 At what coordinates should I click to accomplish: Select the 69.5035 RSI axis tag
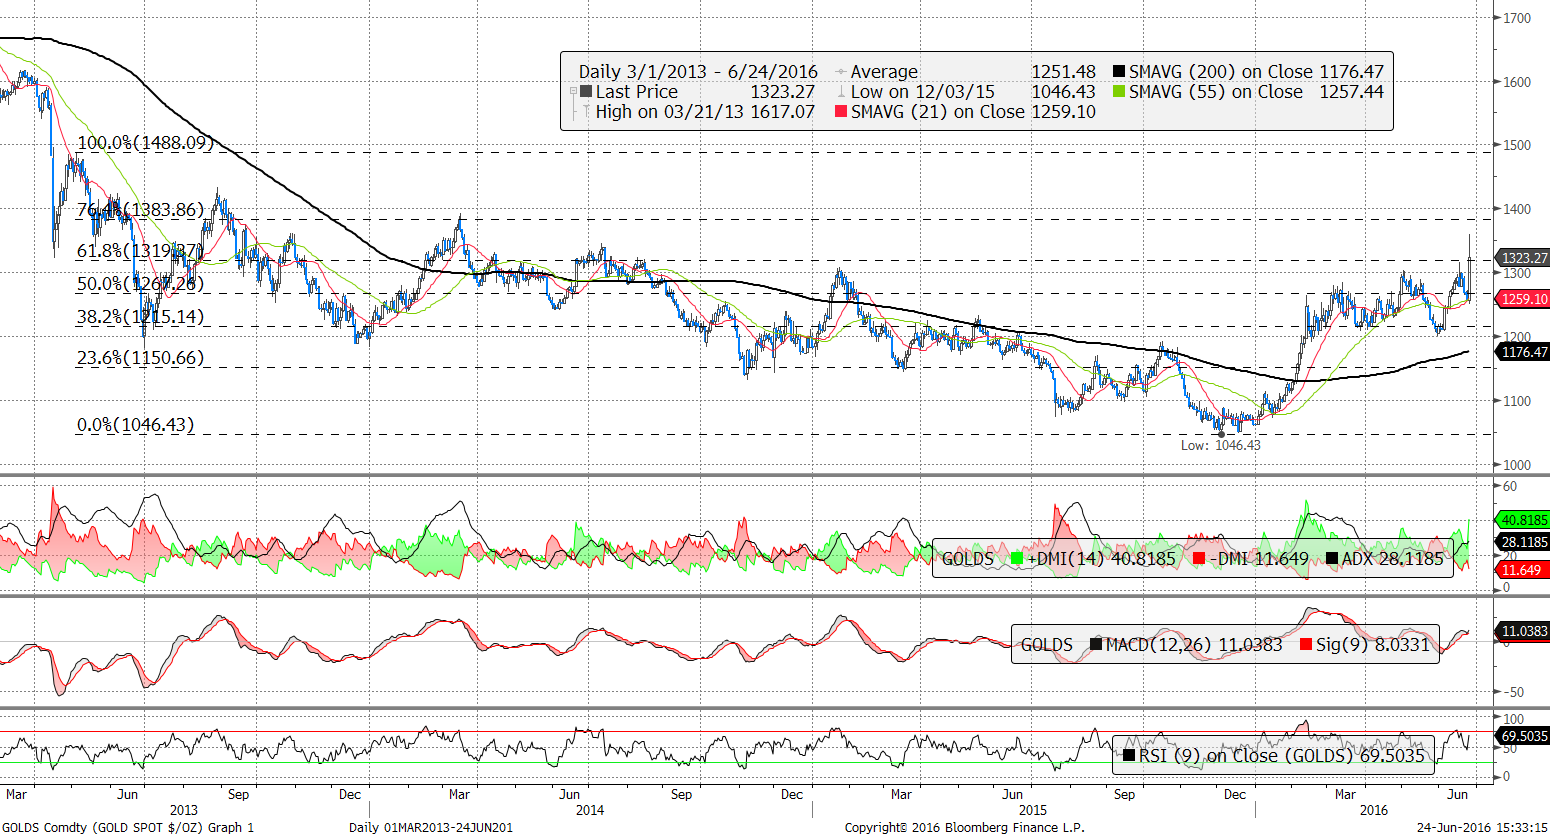pyautogui.click(x=1521, y=737)
